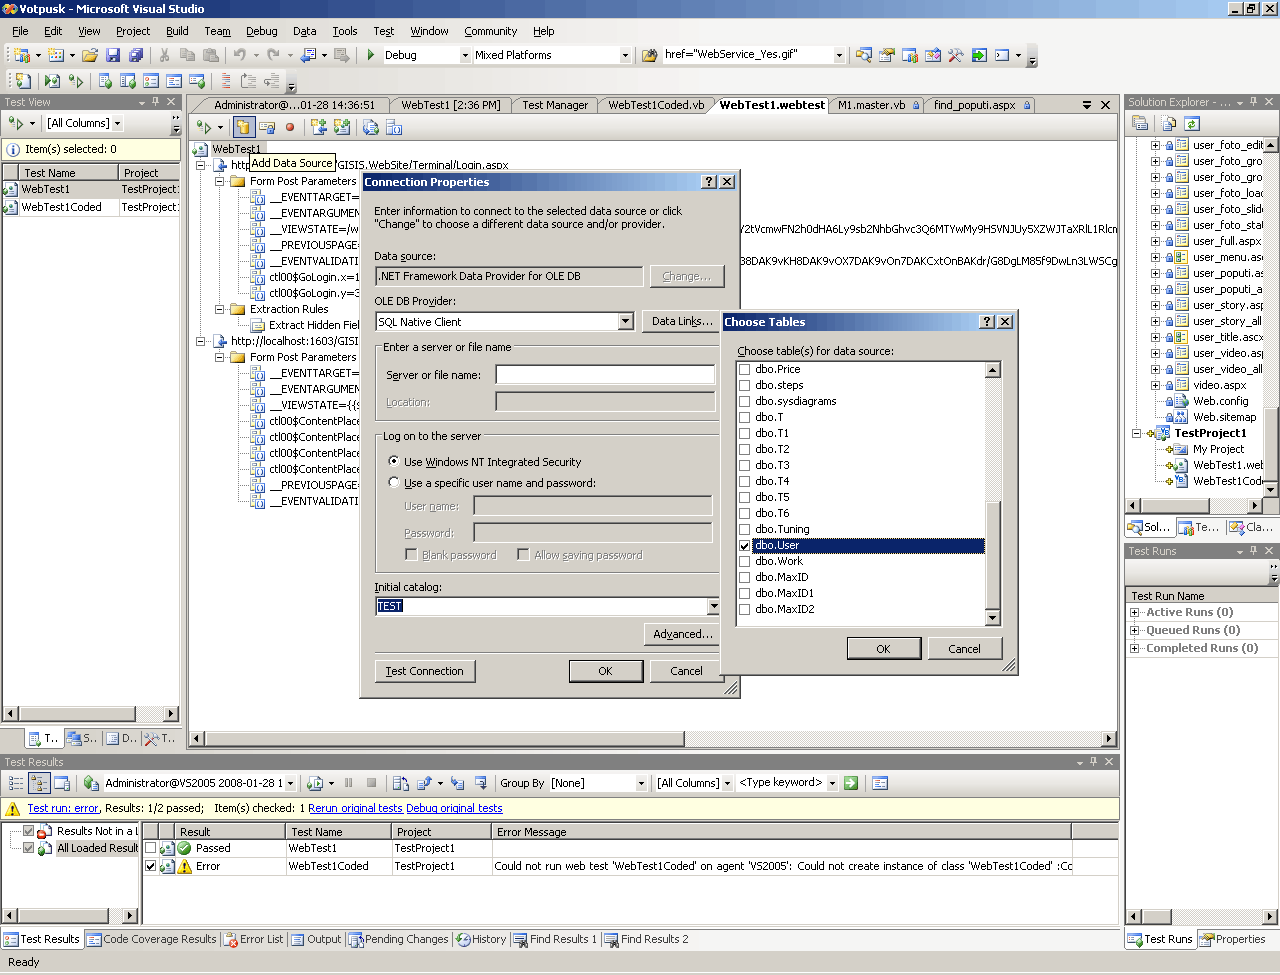Switch to the WebTest1Coded.vb tab
This screenshot has width=1280, height=975.
click(656, 105)
